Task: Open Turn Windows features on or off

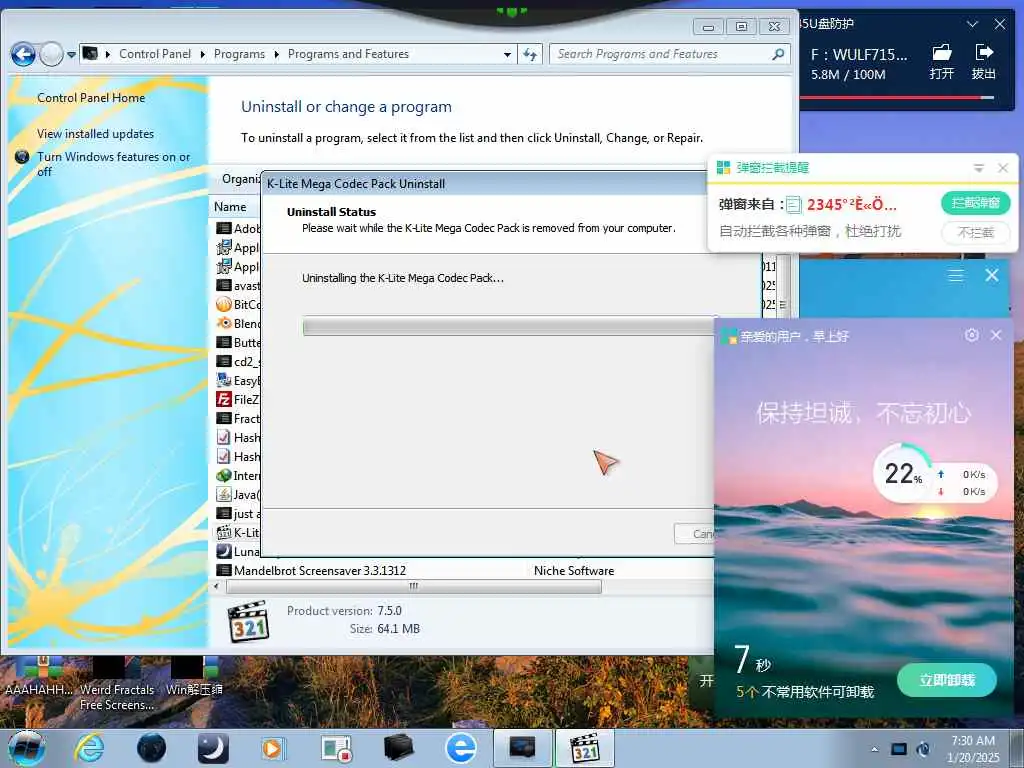Action: pyautogui.click(x=113, y=164)
